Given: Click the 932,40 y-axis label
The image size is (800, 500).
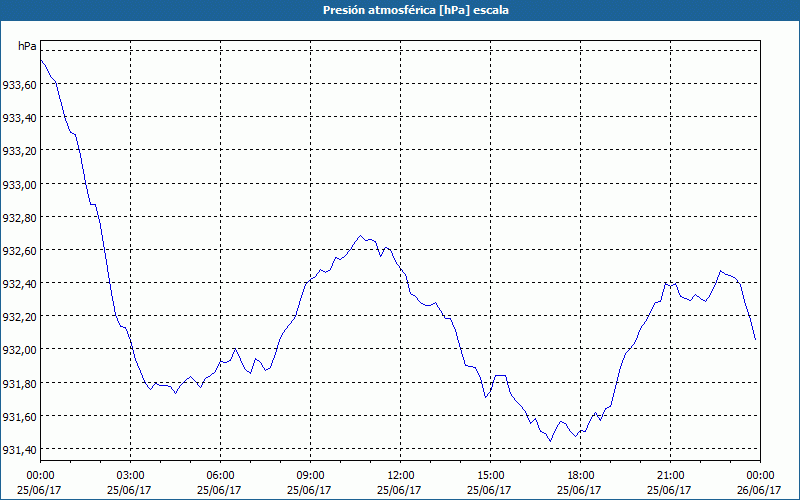Looking at the screenshot, I should coord(19,284).
